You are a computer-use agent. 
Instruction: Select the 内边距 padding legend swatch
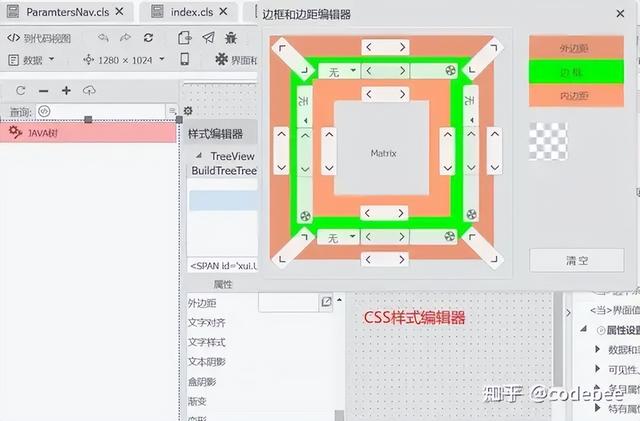[x=576, y=96]
